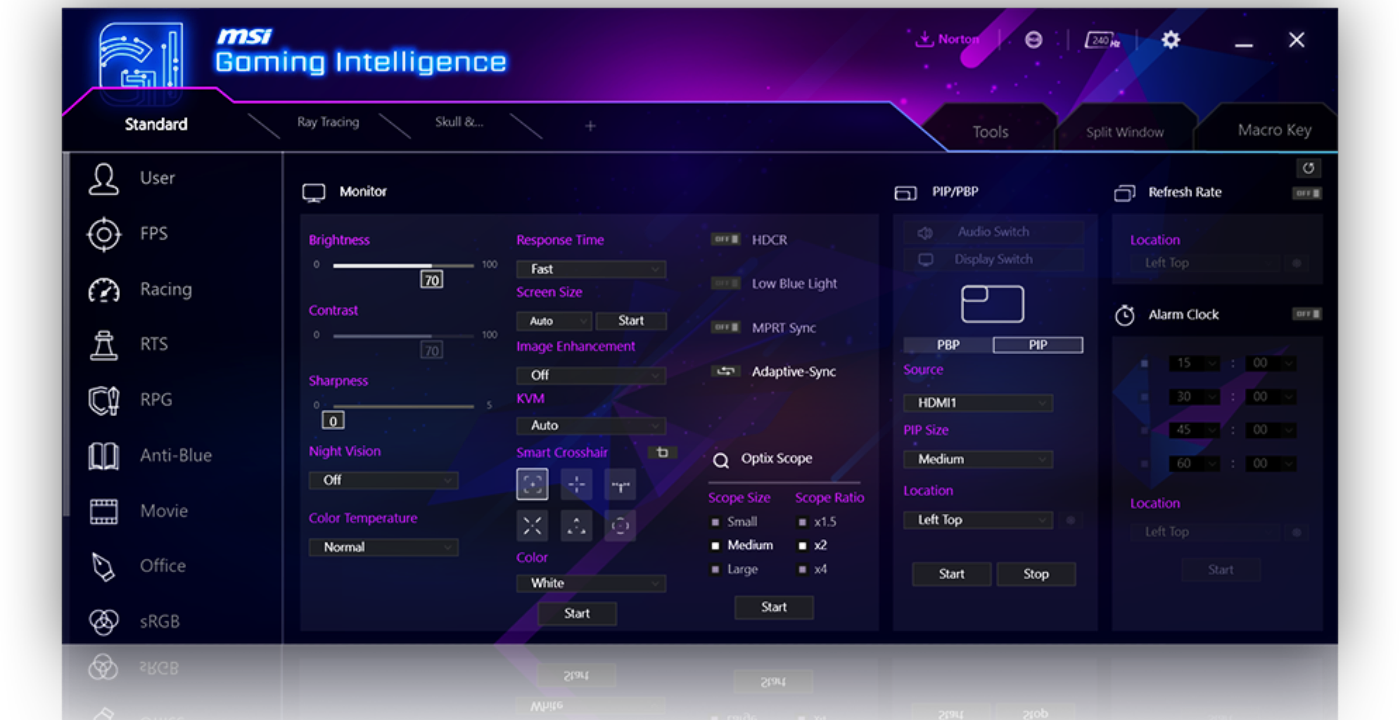Image resolution: width=1400 pixels, height=720 pixels.
Task: Open the PIP Location Left Top dropdown
Action: [978, 520]
